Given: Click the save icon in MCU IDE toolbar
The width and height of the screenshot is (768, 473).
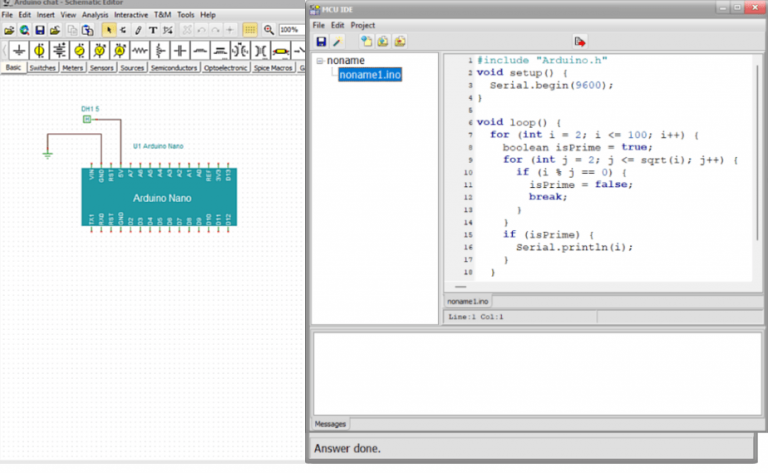Looking at the screenshot, I should click(x=320, y=41).
